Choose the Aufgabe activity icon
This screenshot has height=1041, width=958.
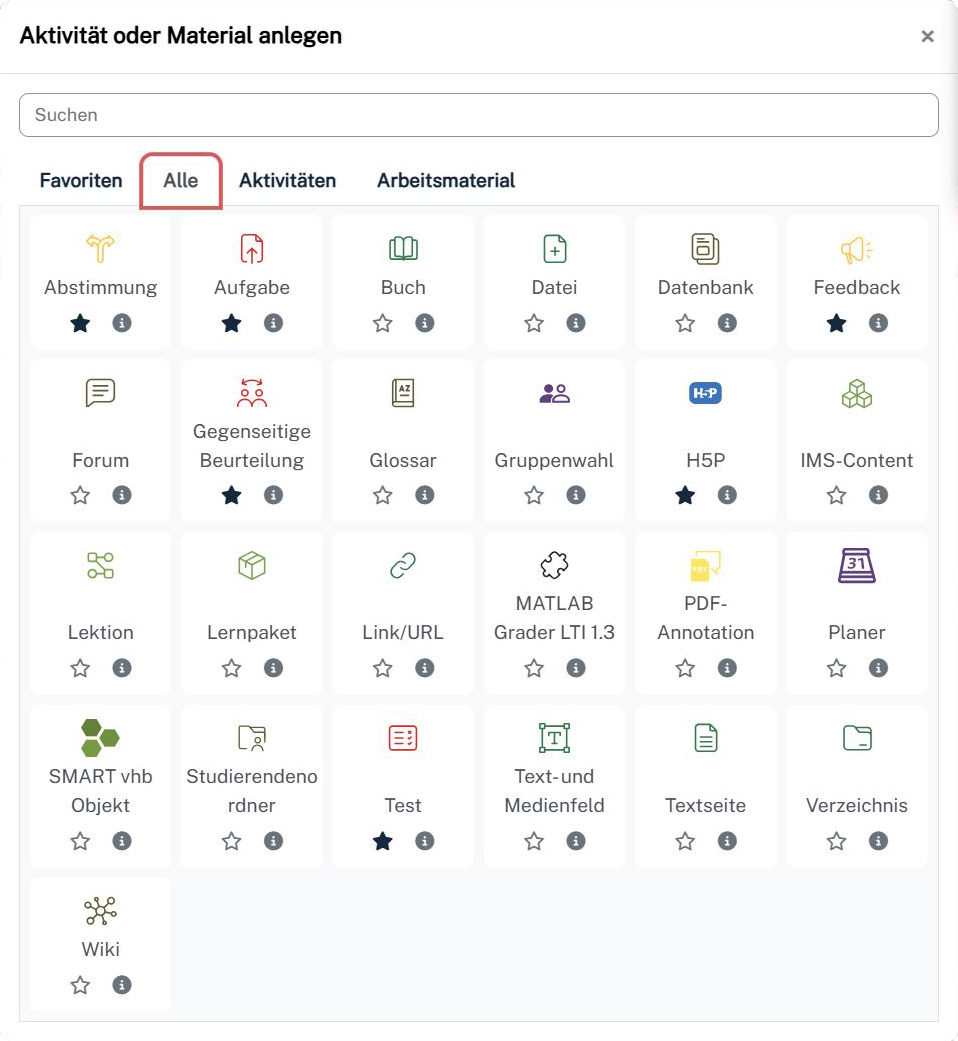(251, 247)
